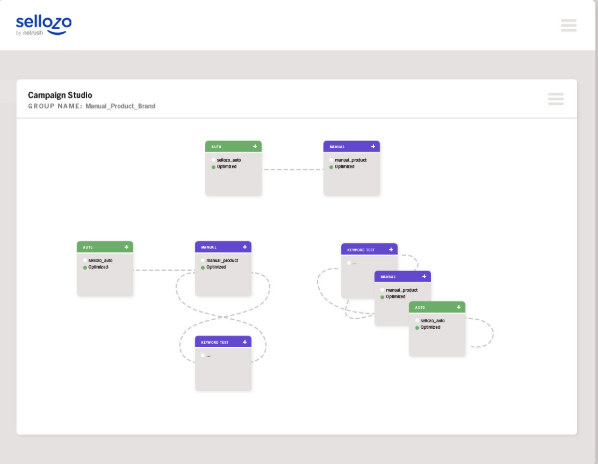Click plus on the front stacked AUTO card
The height and width of the screenshot is (464, 598).
click(458, 307)
